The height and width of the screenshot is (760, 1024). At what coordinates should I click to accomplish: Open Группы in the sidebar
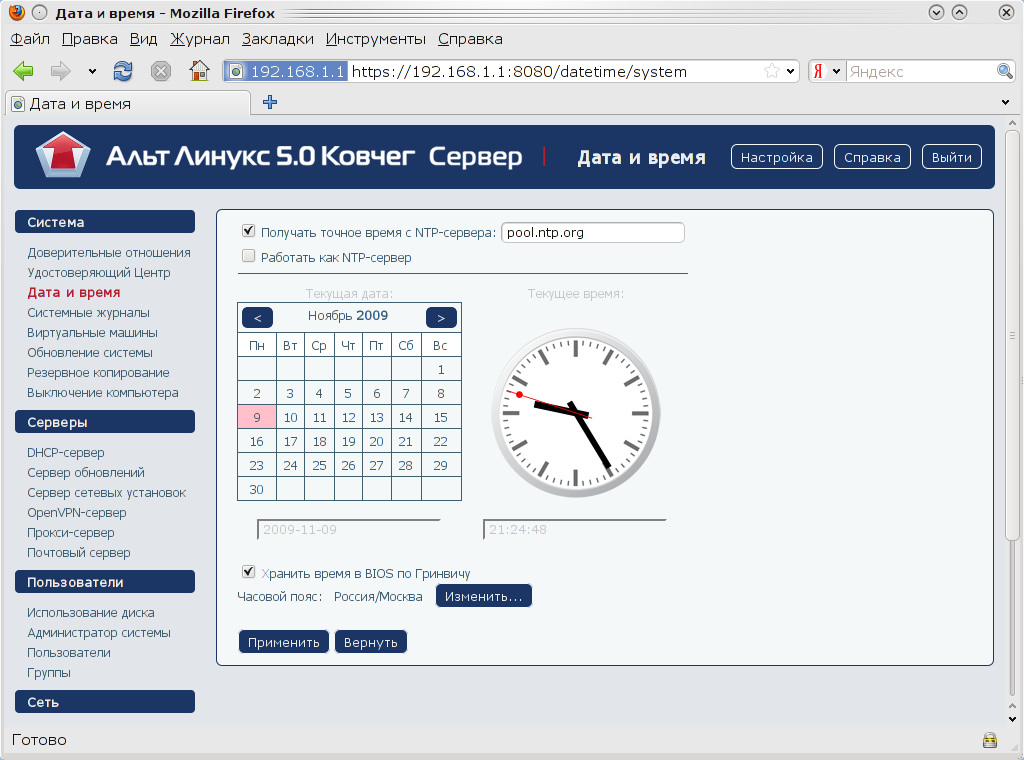pyautogui.click(x=48, y=673)
